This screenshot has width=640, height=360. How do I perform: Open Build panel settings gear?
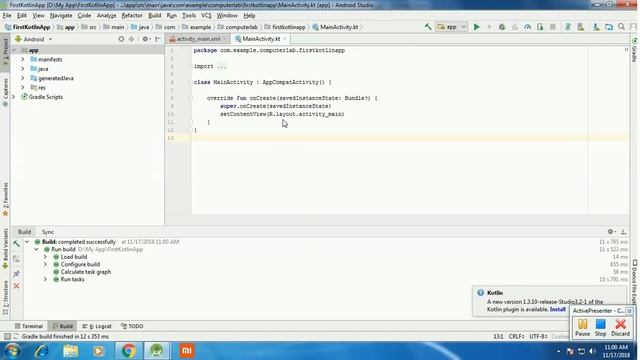[x=611, y=232]
